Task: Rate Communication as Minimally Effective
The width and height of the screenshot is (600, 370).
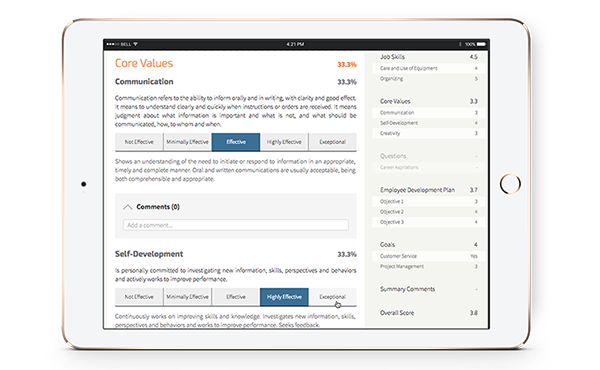Action: [188, 142]
